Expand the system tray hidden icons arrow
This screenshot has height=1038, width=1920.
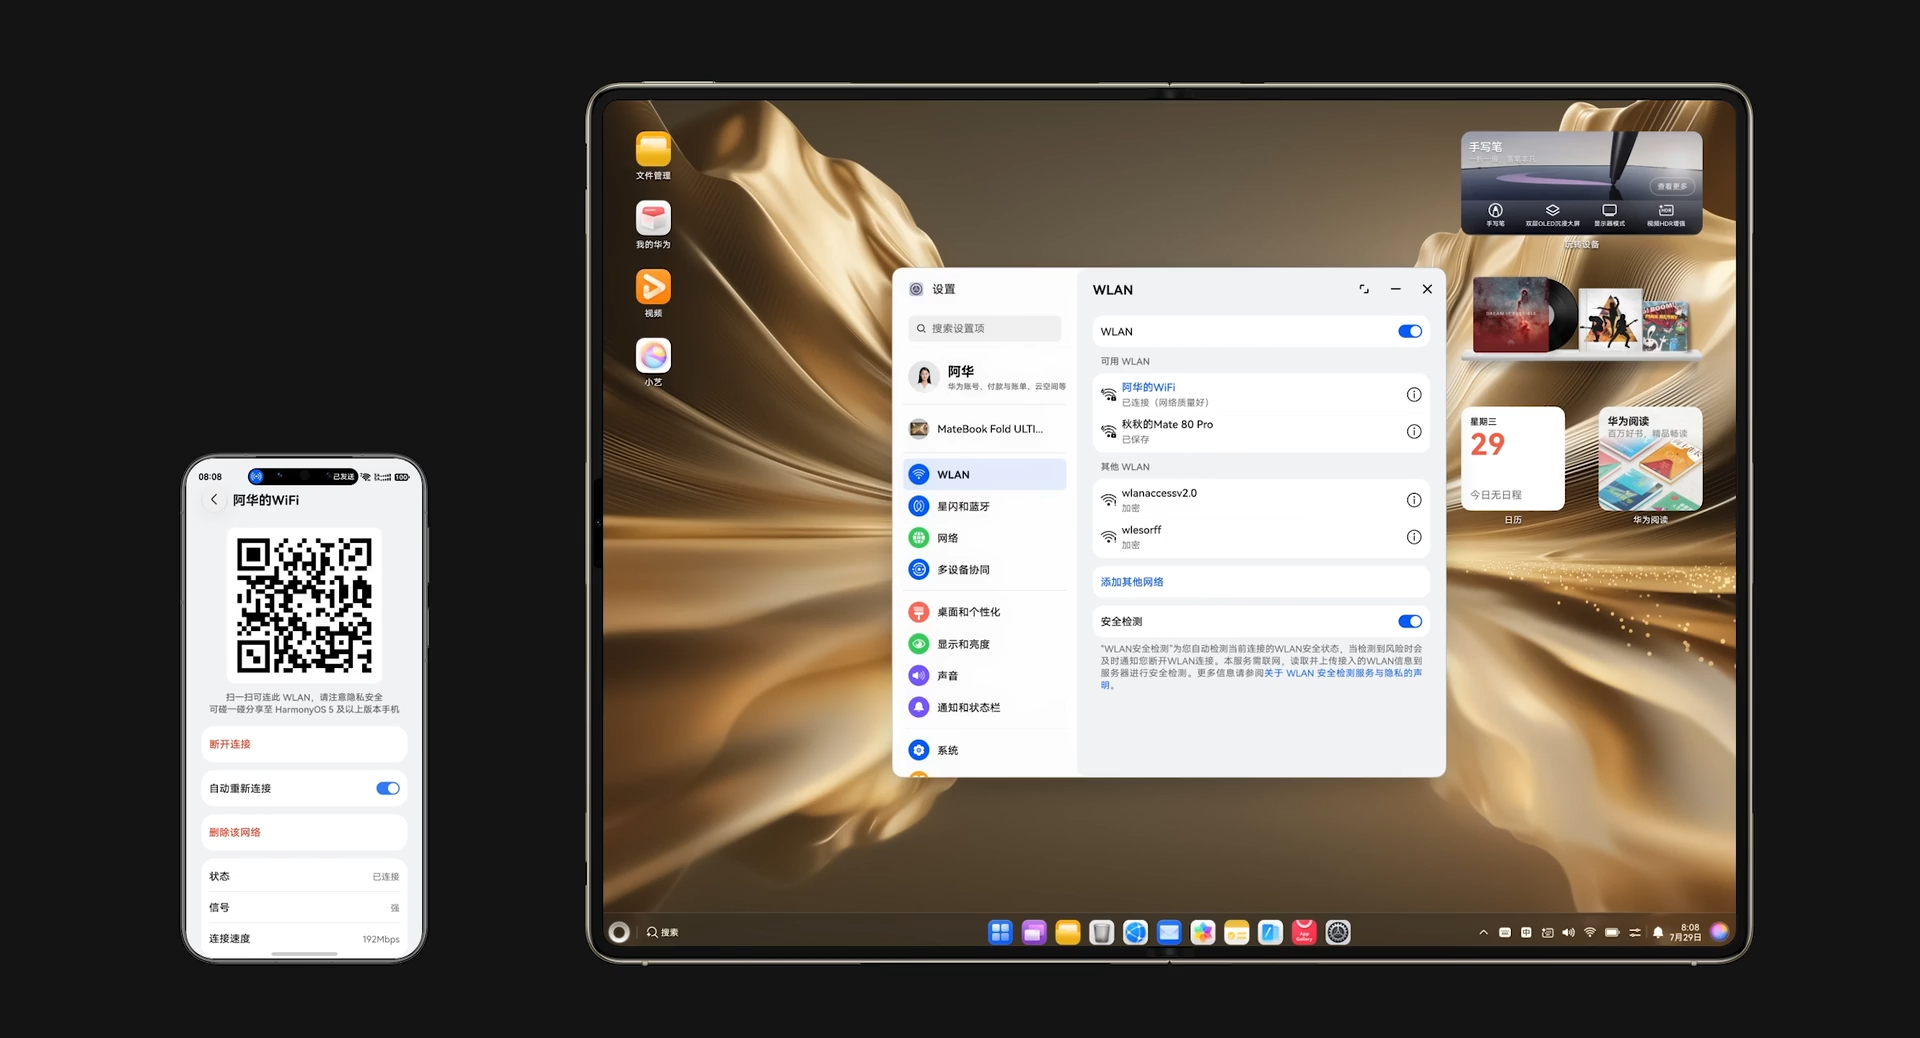(x=1483, y=932)
